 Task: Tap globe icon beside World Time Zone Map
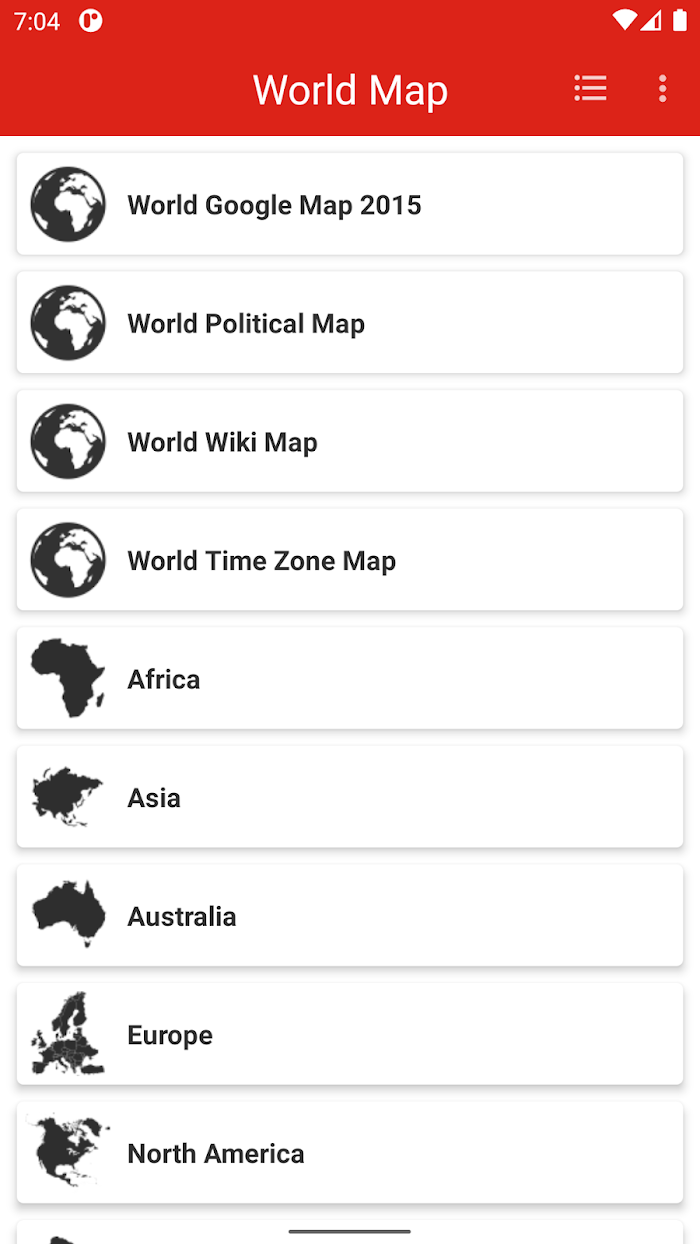[x=68, y=561]
